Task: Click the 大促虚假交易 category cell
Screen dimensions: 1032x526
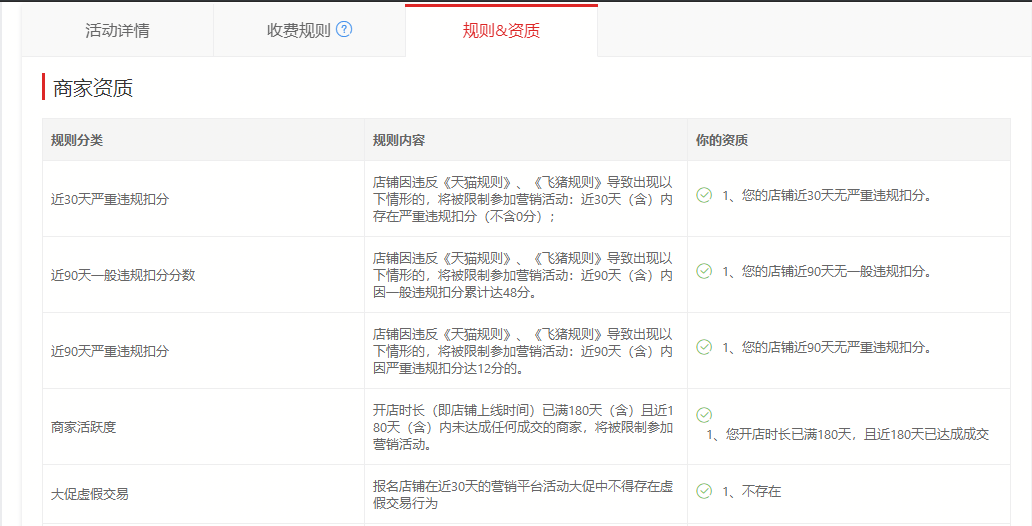Action: point(90,494)
